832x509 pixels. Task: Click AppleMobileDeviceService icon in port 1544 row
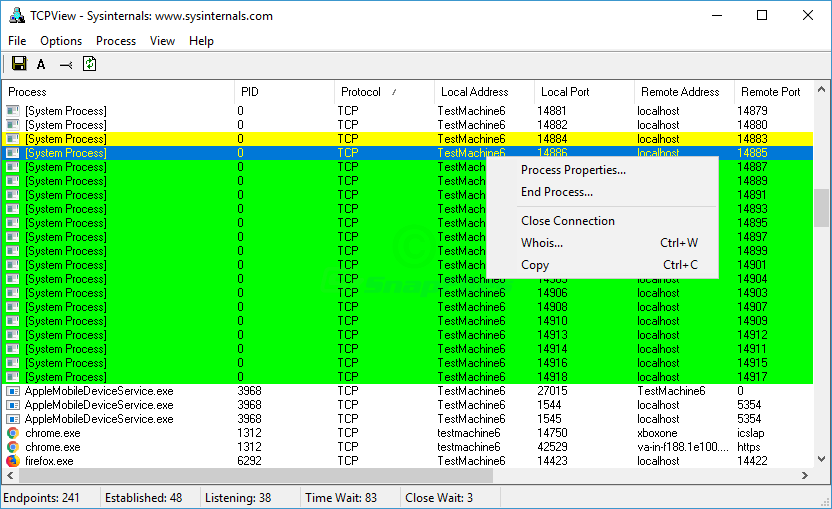pyautogui.click(x=13, y=405)
